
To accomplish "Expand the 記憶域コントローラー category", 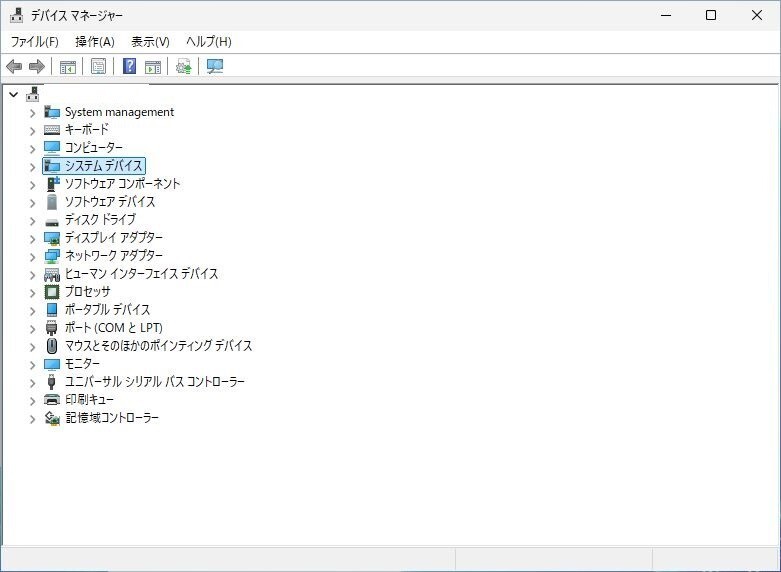I will (32, 418).
